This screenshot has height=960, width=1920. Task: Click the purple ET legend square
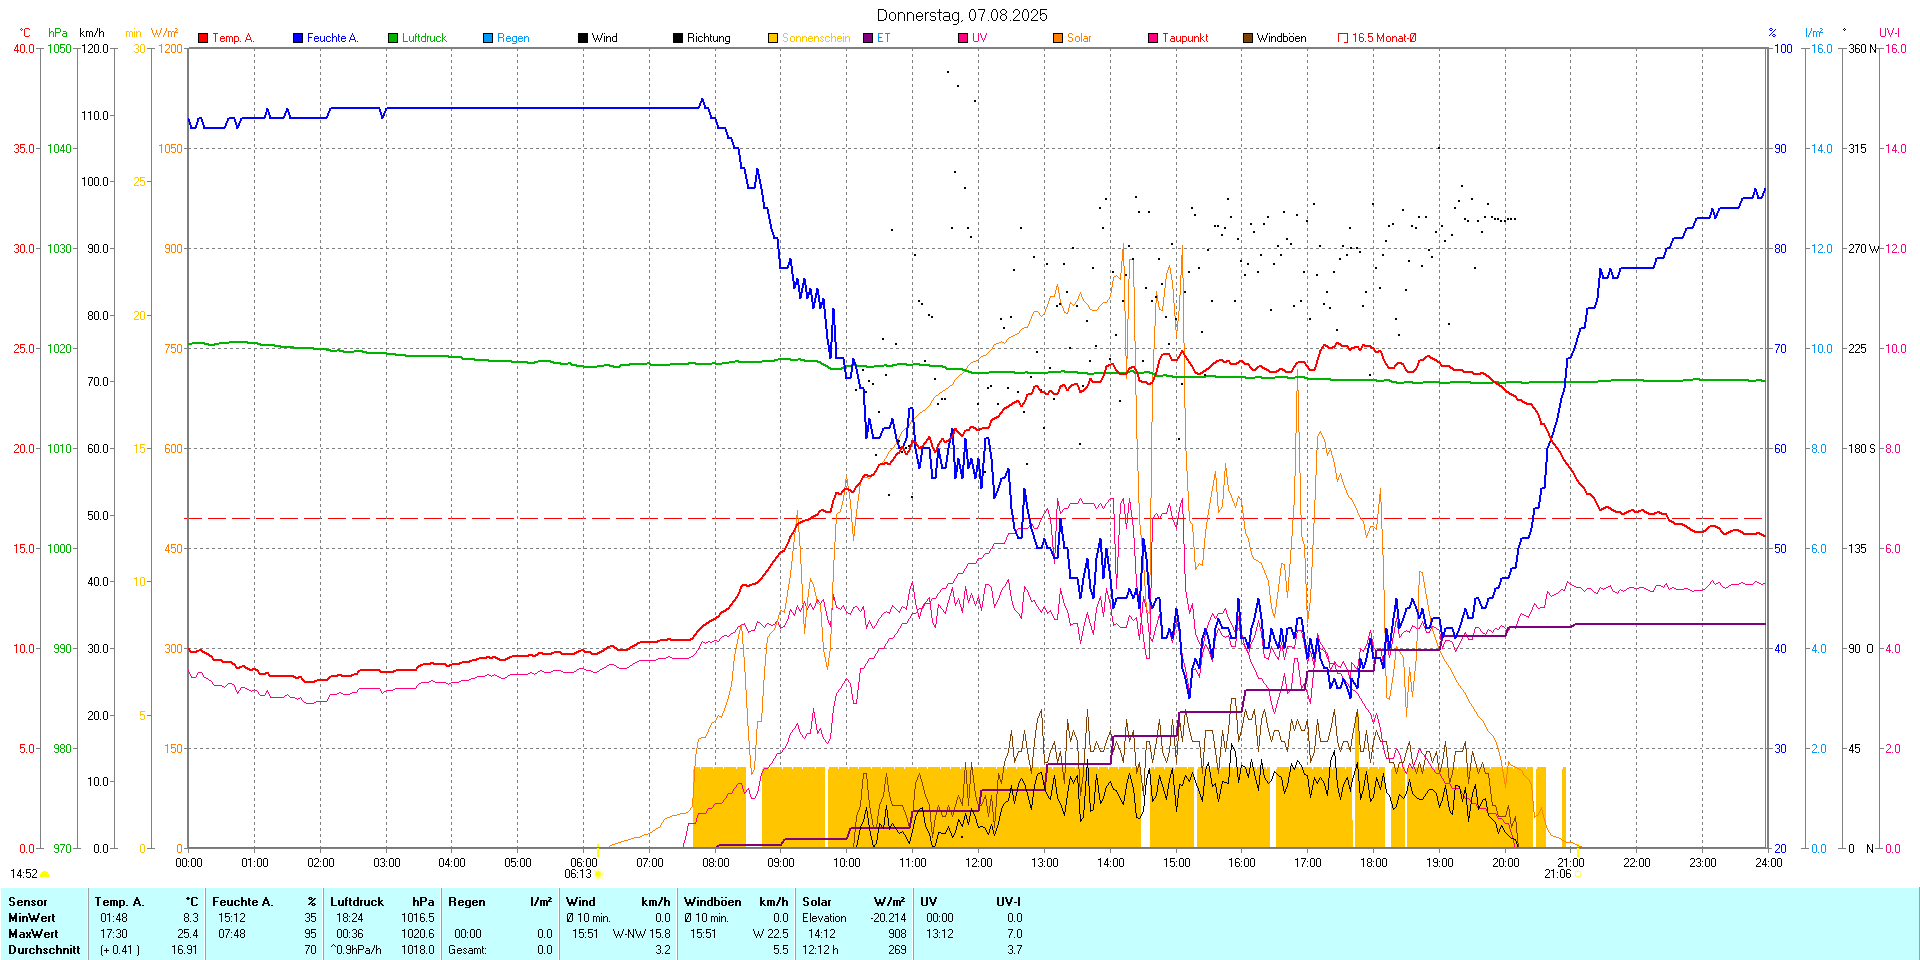coord(868,38)
